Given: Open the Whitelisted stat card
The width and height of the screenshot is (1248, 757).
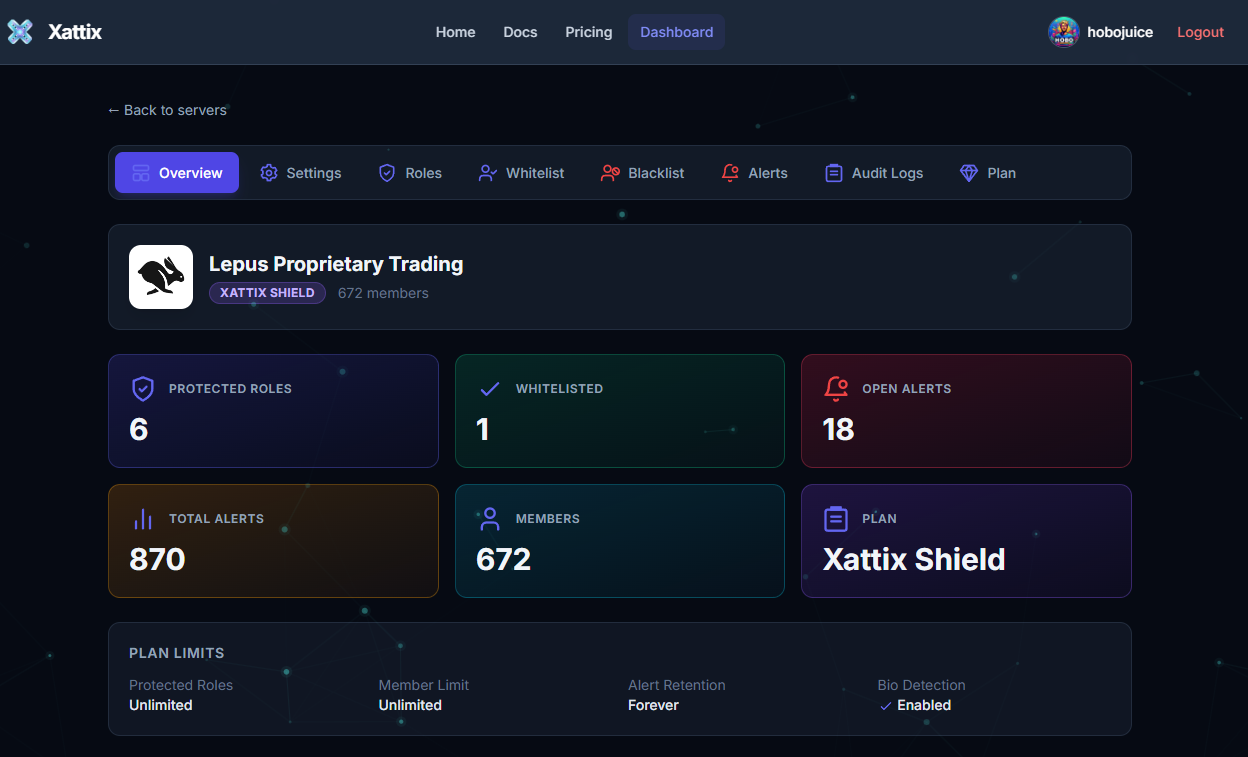Looking at the screenshot, I should 620,411.
